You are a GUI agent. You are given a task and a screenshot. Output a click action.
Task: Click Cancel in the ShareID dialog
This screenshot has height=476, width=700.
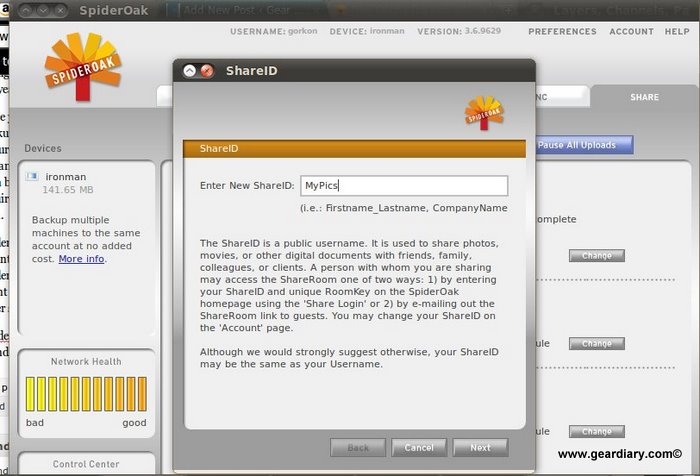tap(419, 447)
